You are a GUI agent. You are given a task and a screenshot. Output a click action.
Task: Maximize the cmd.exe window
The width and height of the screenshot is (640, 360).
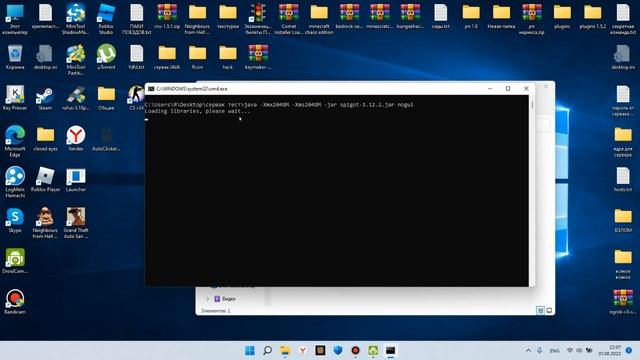(x=508, y=89)
